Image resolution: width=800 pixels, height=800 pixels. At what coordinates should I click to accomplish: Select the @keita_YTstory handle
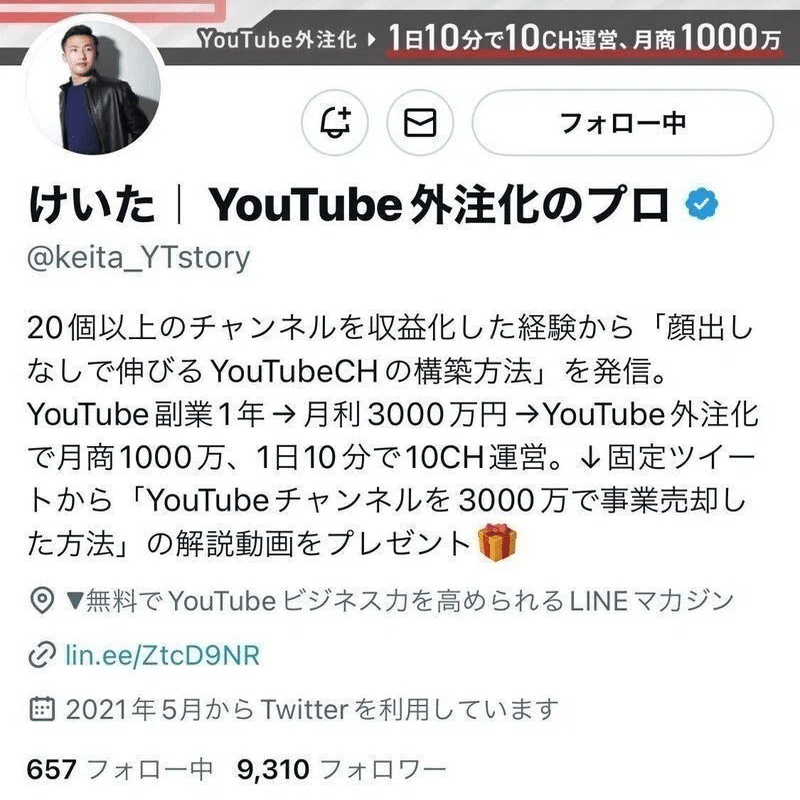tap(138, 258)
